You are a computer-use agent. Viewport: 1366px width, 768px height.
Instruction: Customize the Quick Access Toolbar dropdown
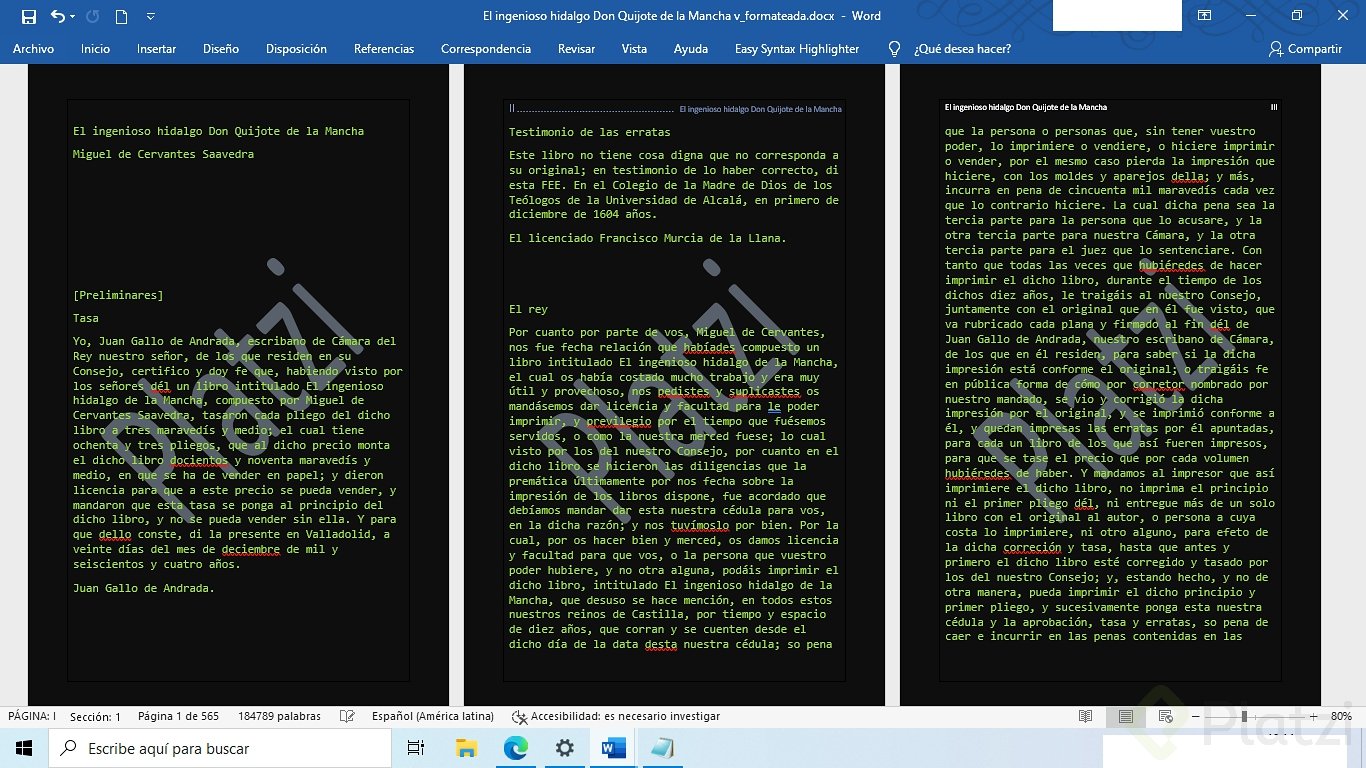point(150,17)
